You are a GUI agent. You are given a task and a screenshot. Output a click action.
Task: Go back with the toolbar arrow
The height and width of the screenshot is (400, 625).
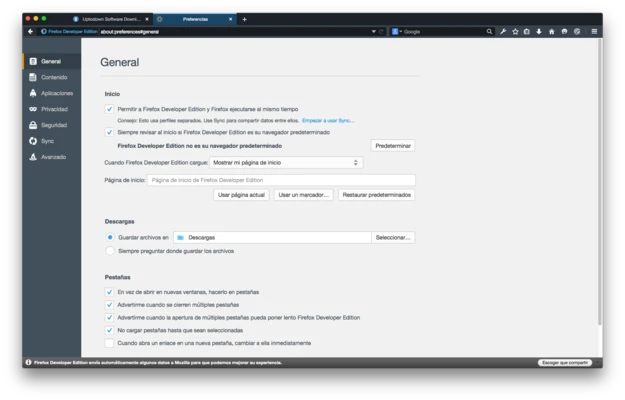[31, 31]
